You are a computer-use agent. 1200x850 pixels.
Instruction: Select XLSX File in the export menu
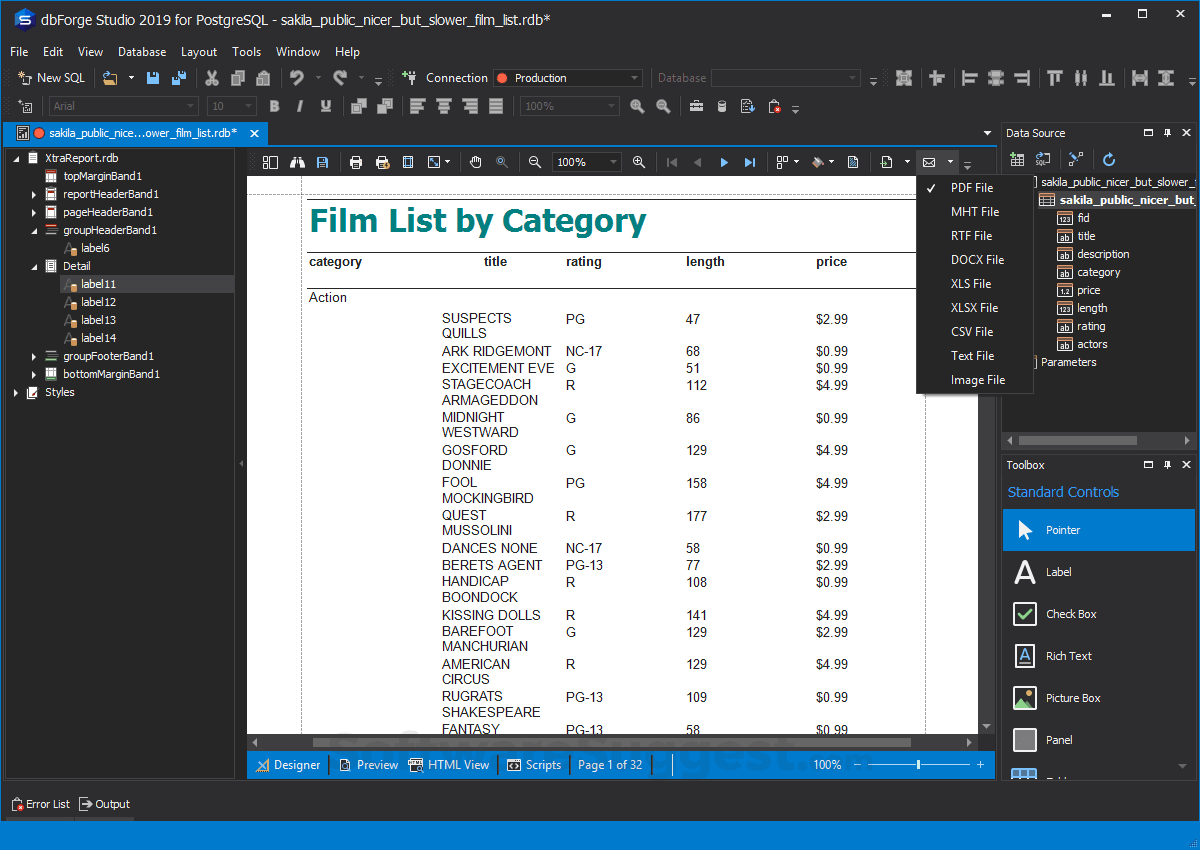974,308
